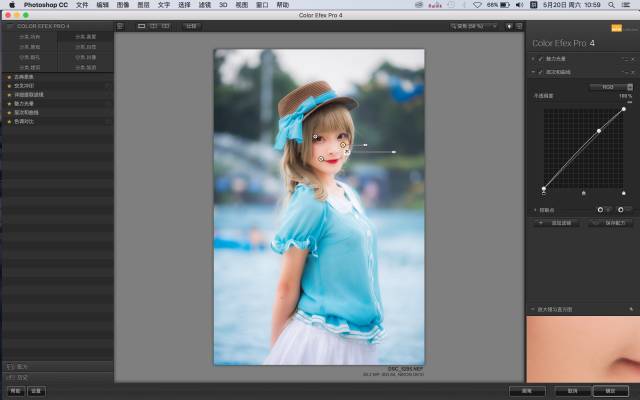
Task: Uncheck the 层次和曲线 filter checkbox in right panel
Action: [x=540, y=72]
